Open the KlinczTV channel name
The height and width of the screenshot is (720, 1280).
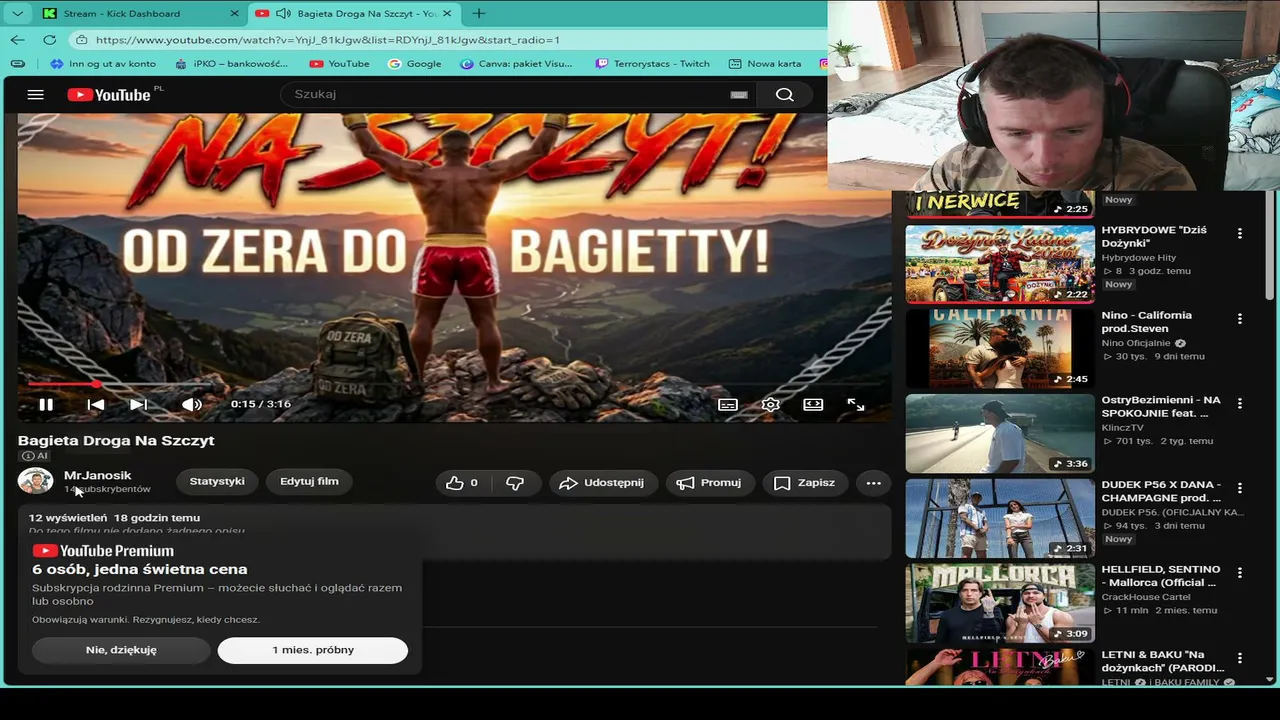point(1123,428)
